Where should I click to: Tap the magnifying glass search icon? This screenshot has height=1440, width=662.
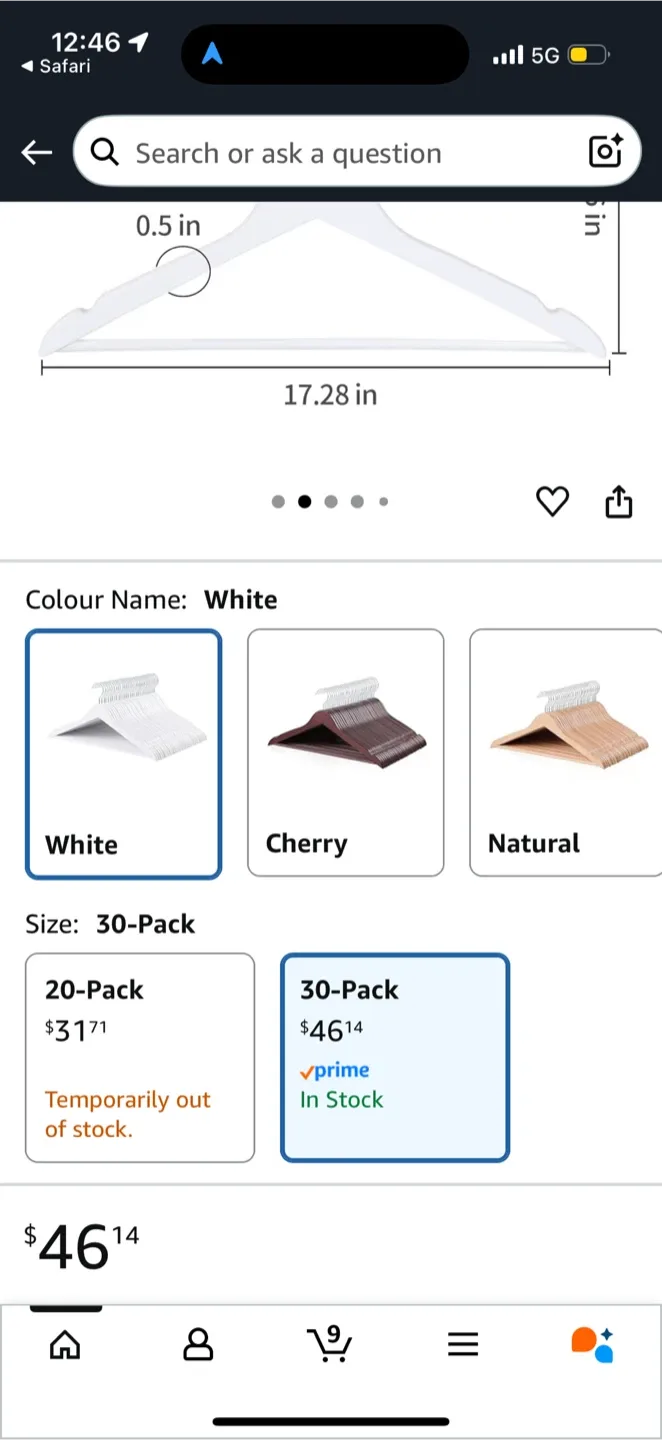tap(104, 152)
